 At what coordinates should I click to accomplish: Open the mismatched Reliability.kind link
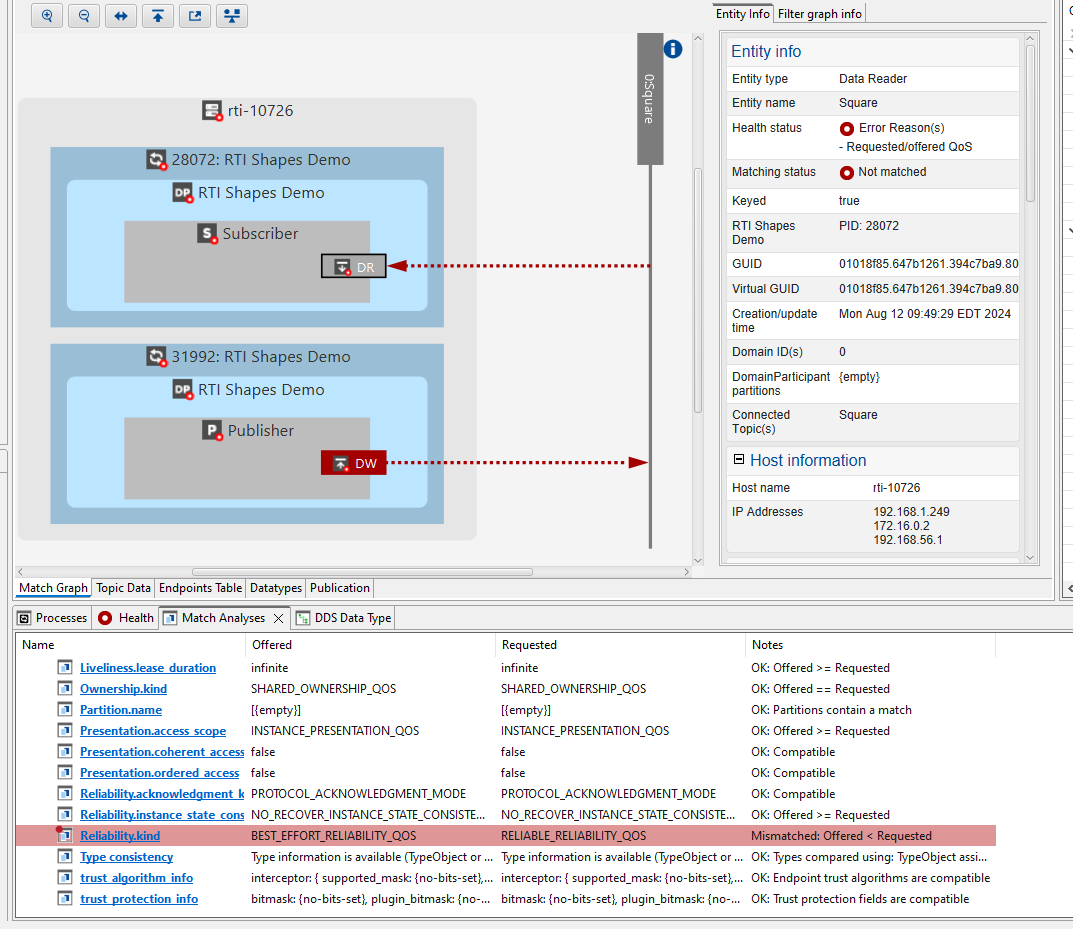120,836
